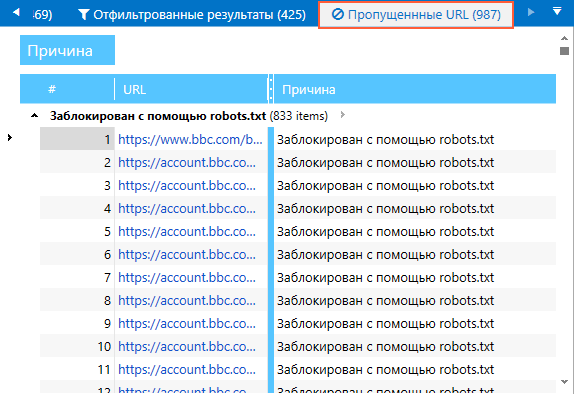Viewport: 576px width, 394px height.
Task: Switch to Отфильтрованные результаты (425) tab
Action: tap(192, 15)
